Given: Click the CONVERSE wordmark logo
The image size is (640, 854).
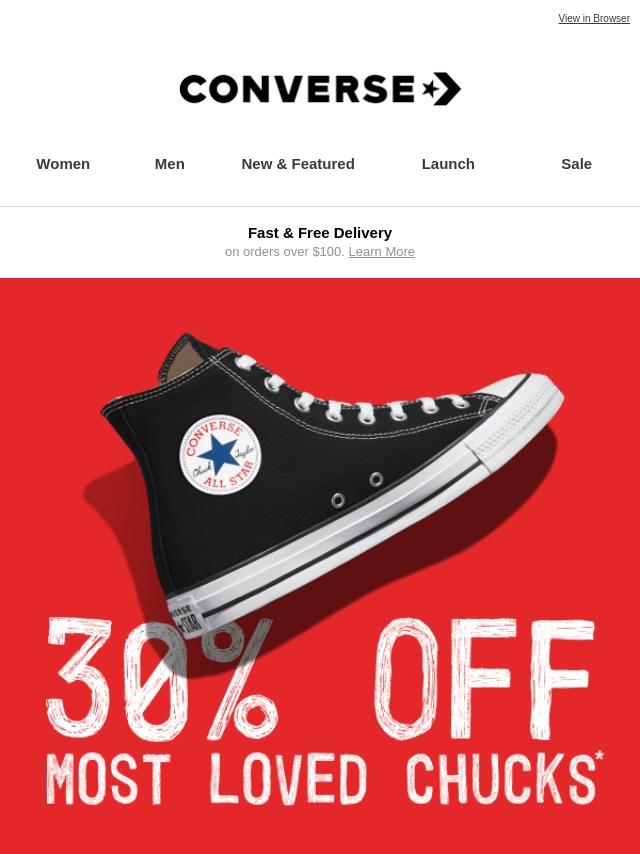Looking at the screenshot, I should 297,89.
